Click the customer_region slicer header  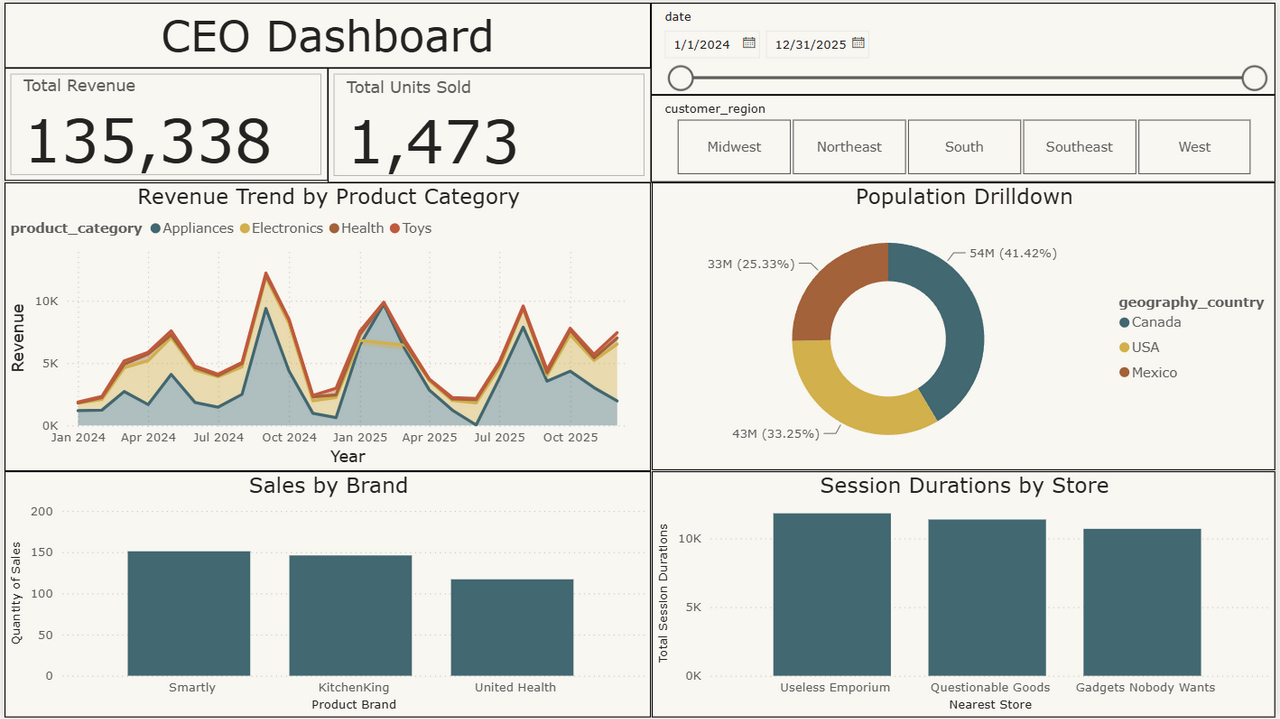pyautogui.click(x=715, y=108)
